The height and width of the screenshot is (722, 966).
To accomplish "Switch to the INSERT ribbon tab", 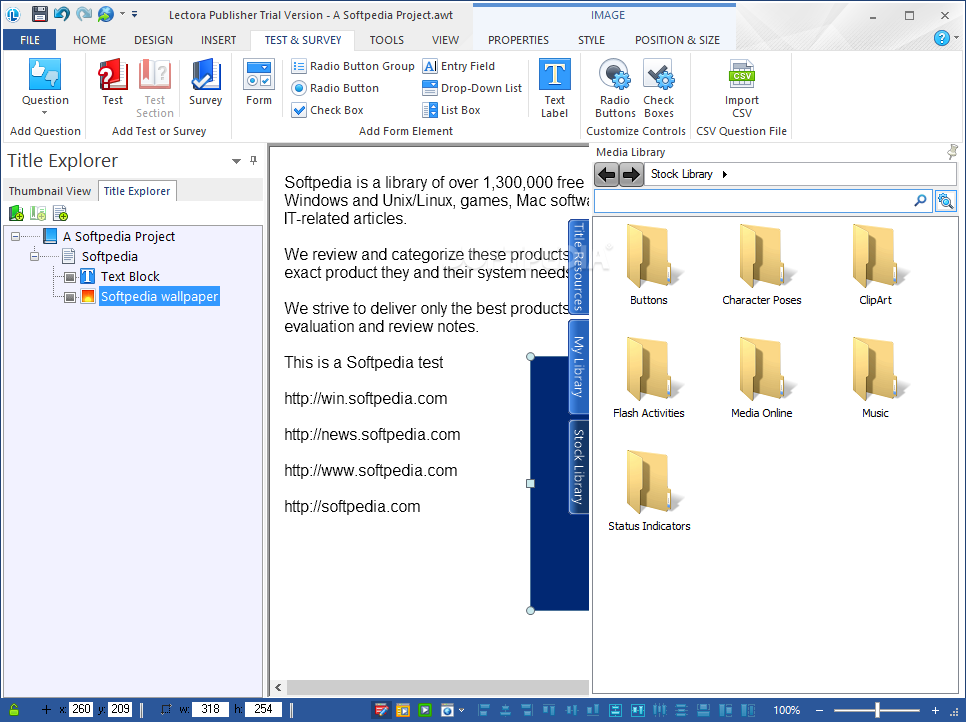I will (218, 40).
